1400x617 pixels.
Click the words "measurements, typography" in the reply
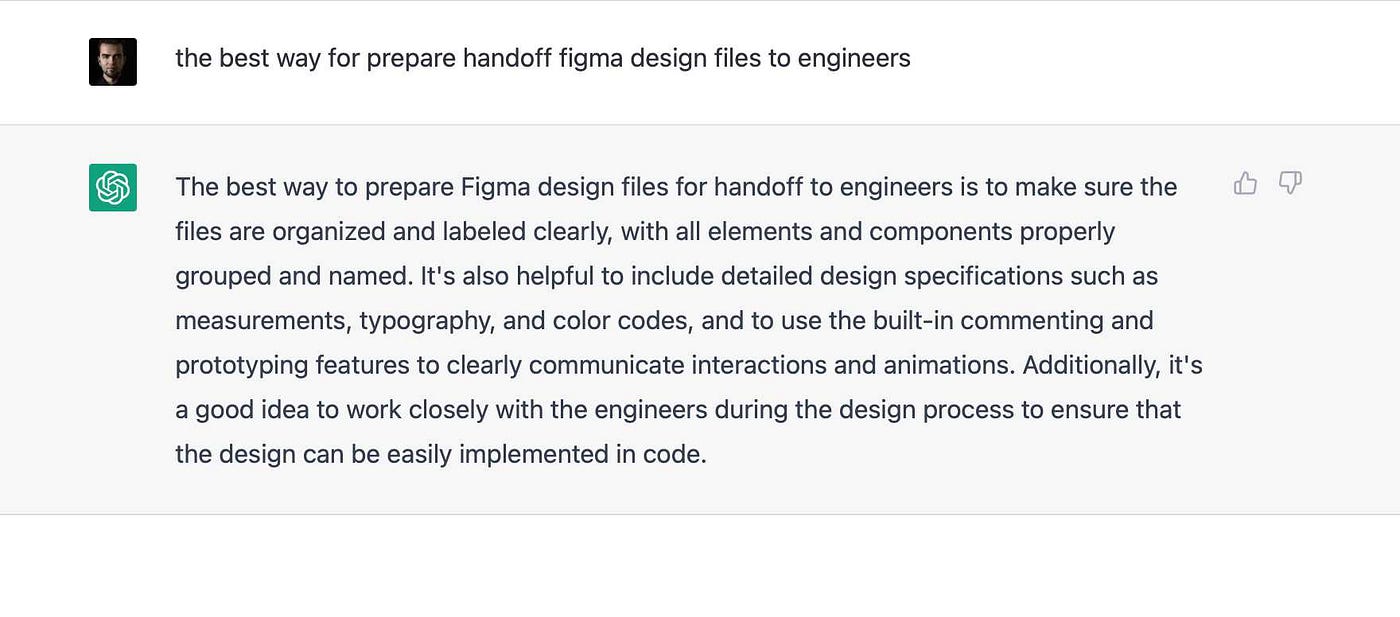[x=335, y=321]
